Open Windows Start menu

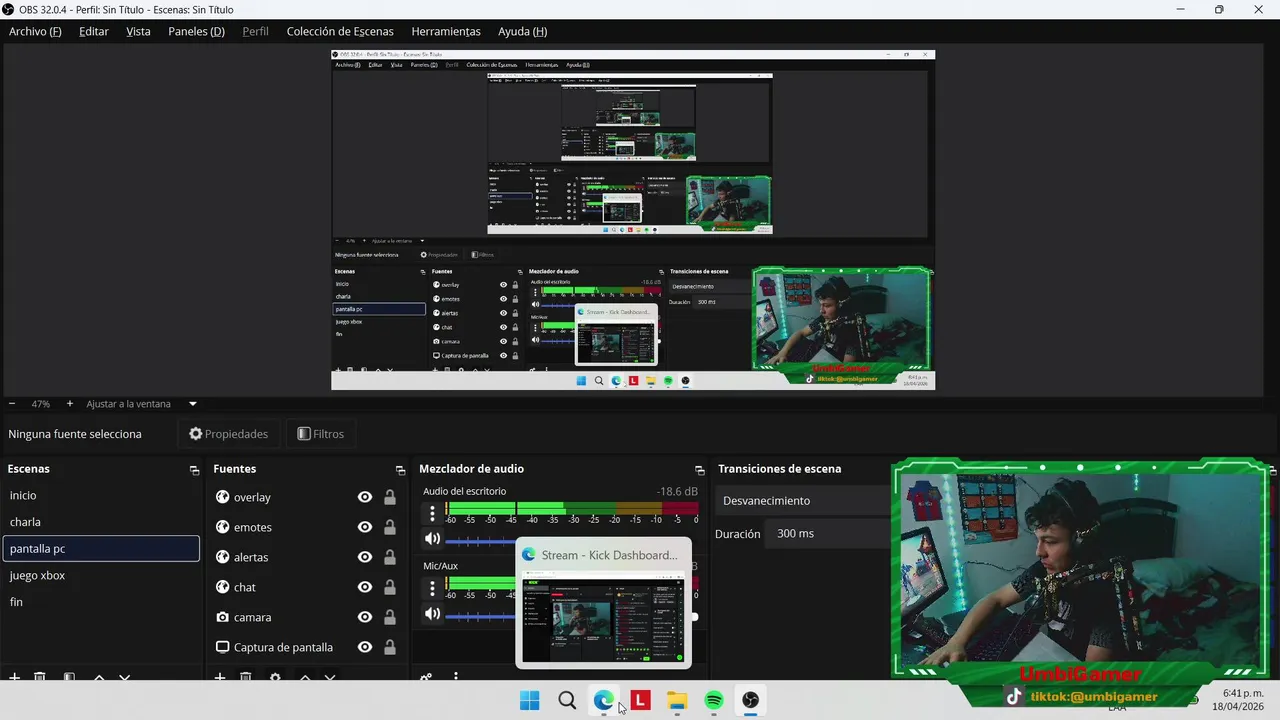pos(530,700)
